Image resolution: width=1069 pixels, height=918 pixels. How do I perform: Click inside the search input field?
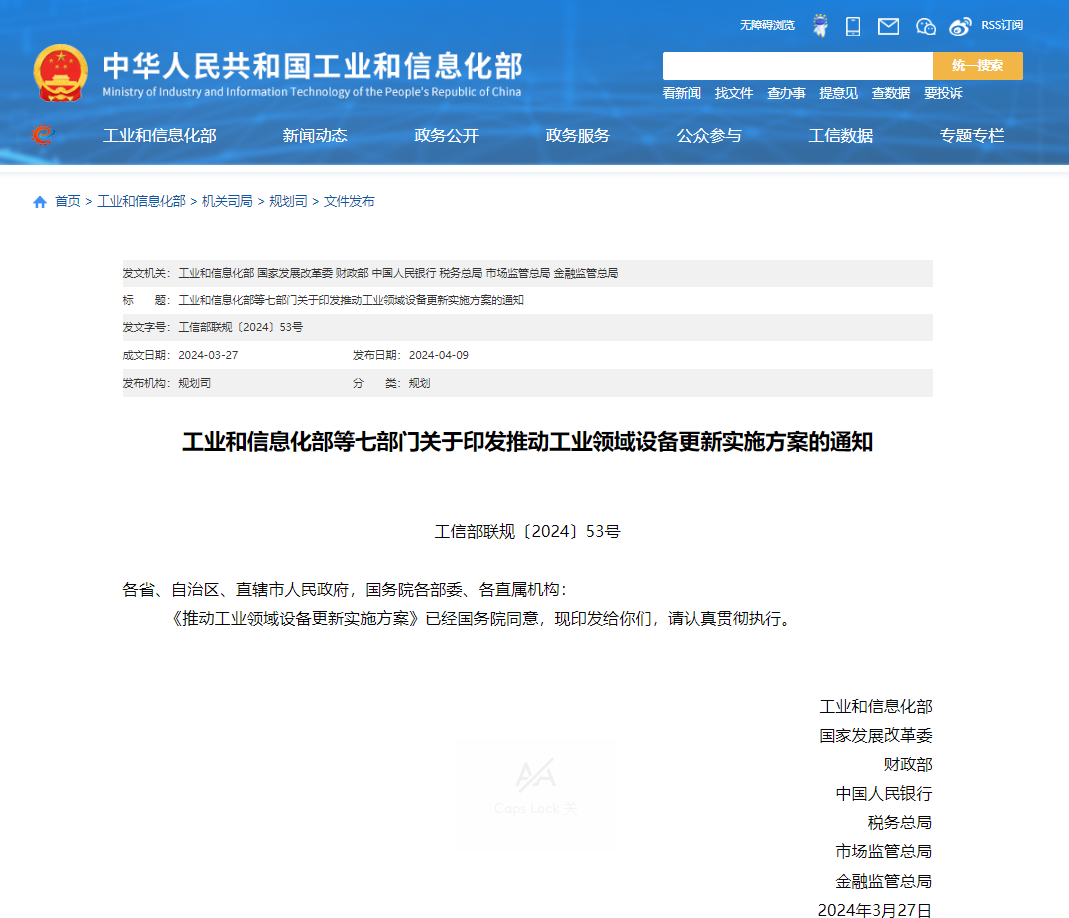click(x=797, y=66)
